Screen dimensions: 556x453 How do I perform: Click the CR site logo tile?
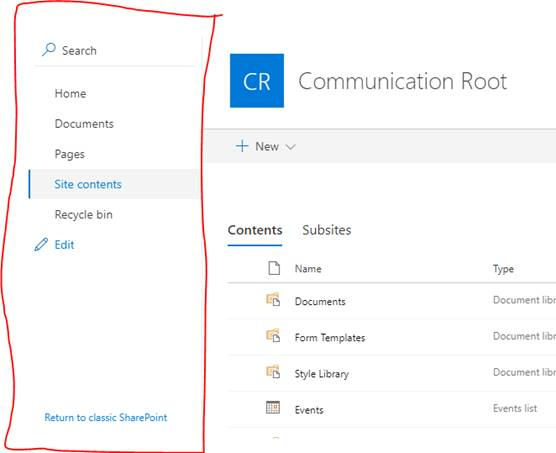pos(257,80)
